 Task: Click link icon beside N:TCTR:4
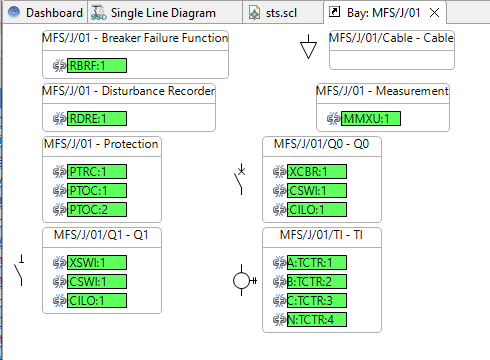pyautogui.click(x=280, y=319)
